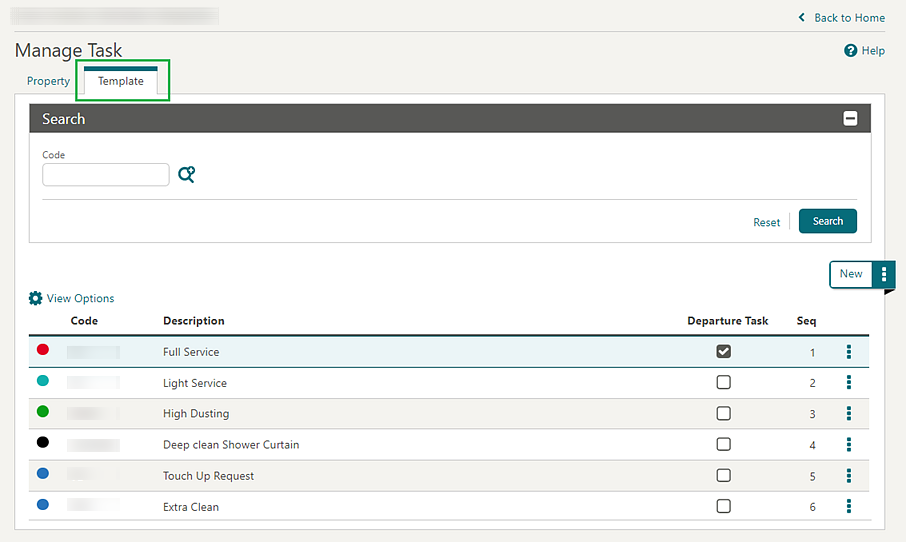Click the teal color dot for Light Service
Image resolution: width=906 pixels, height=542 pixels.
click(x=43, y=381)
